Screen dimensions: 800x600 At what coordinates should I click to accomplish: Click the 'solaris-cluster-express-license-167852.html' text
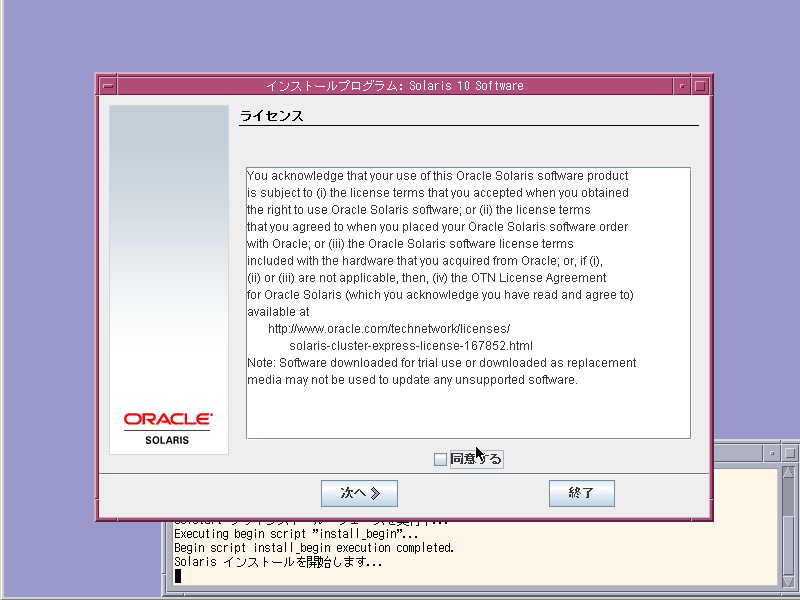point(411,346)
